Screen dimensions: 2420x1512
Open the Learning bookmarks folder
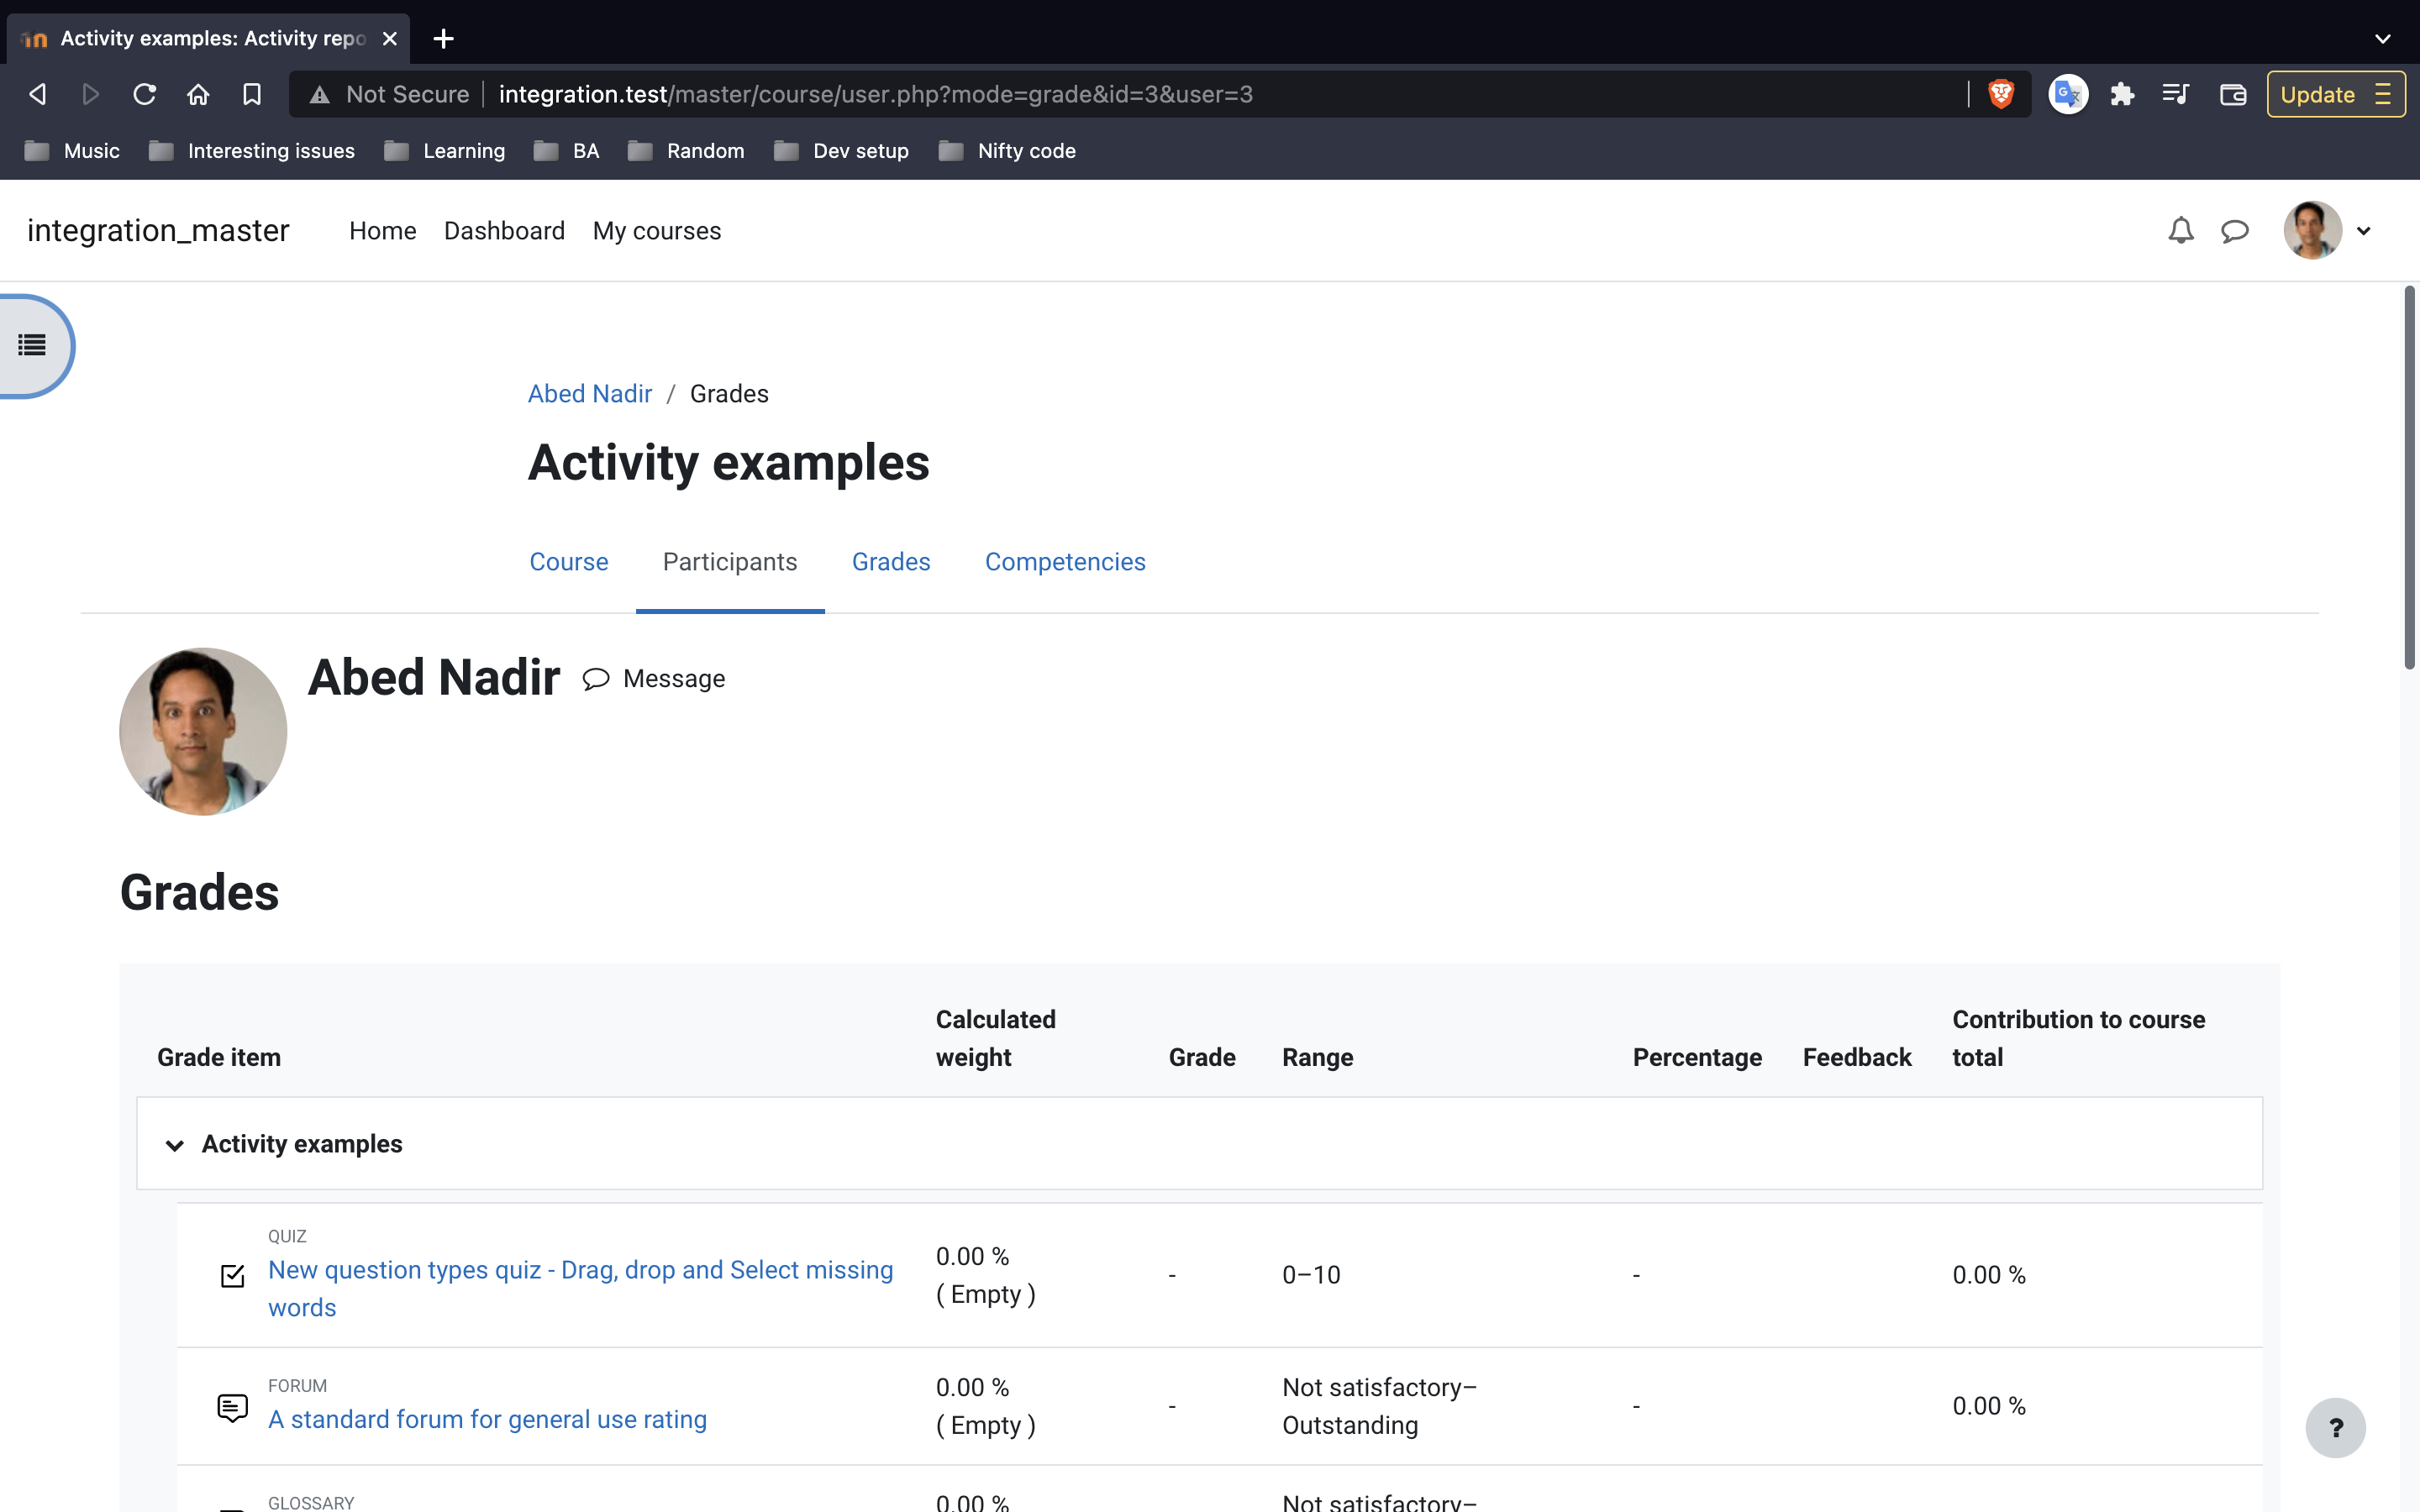(445, 151)
